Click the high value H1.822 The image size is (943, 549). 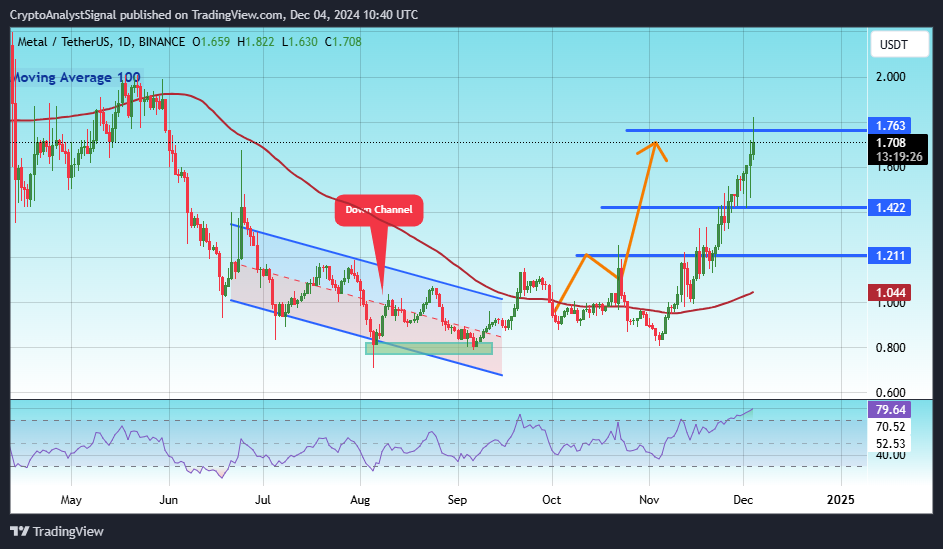pos(256,42)
